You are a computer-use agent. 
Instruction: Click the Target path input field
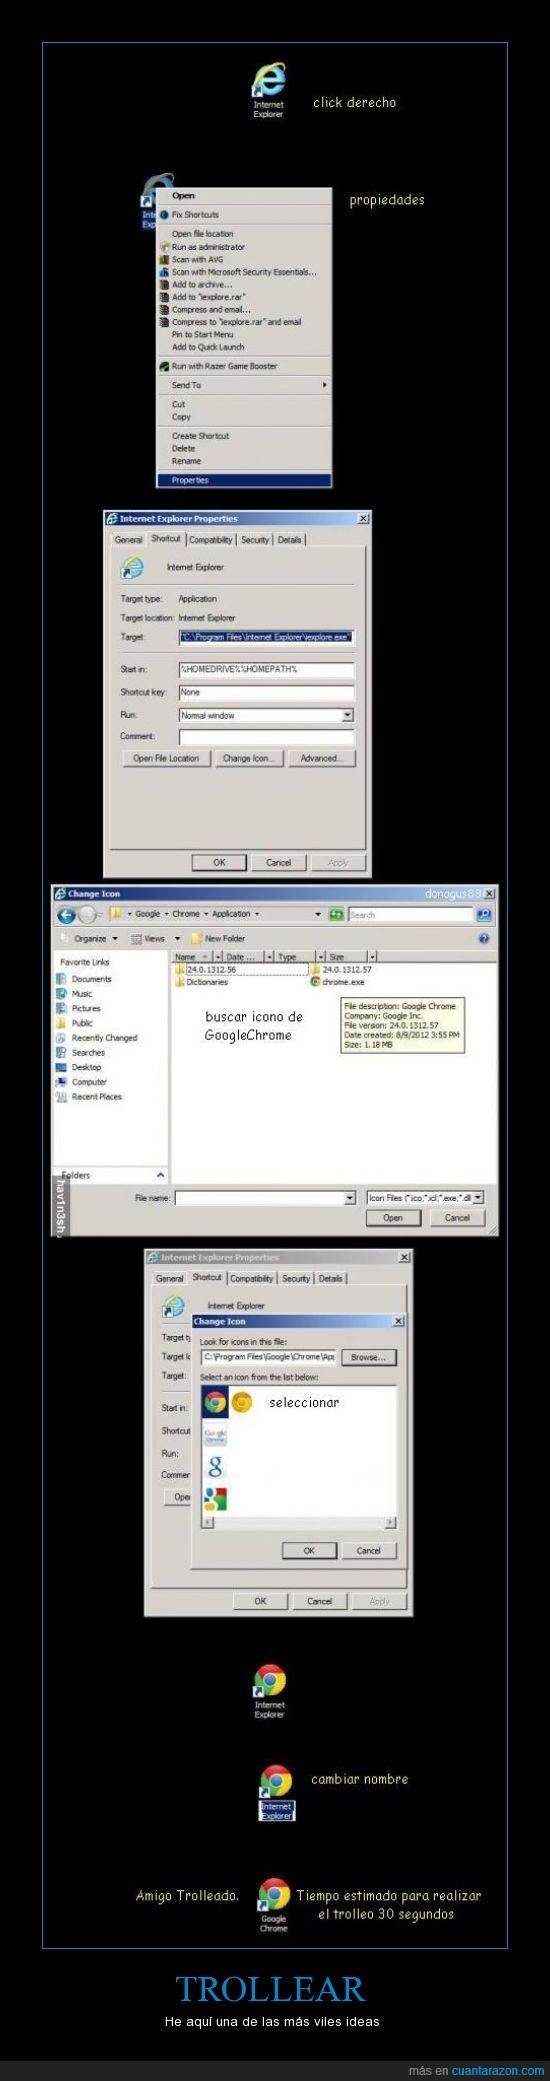pyautogui.click(x=266, y=637)
